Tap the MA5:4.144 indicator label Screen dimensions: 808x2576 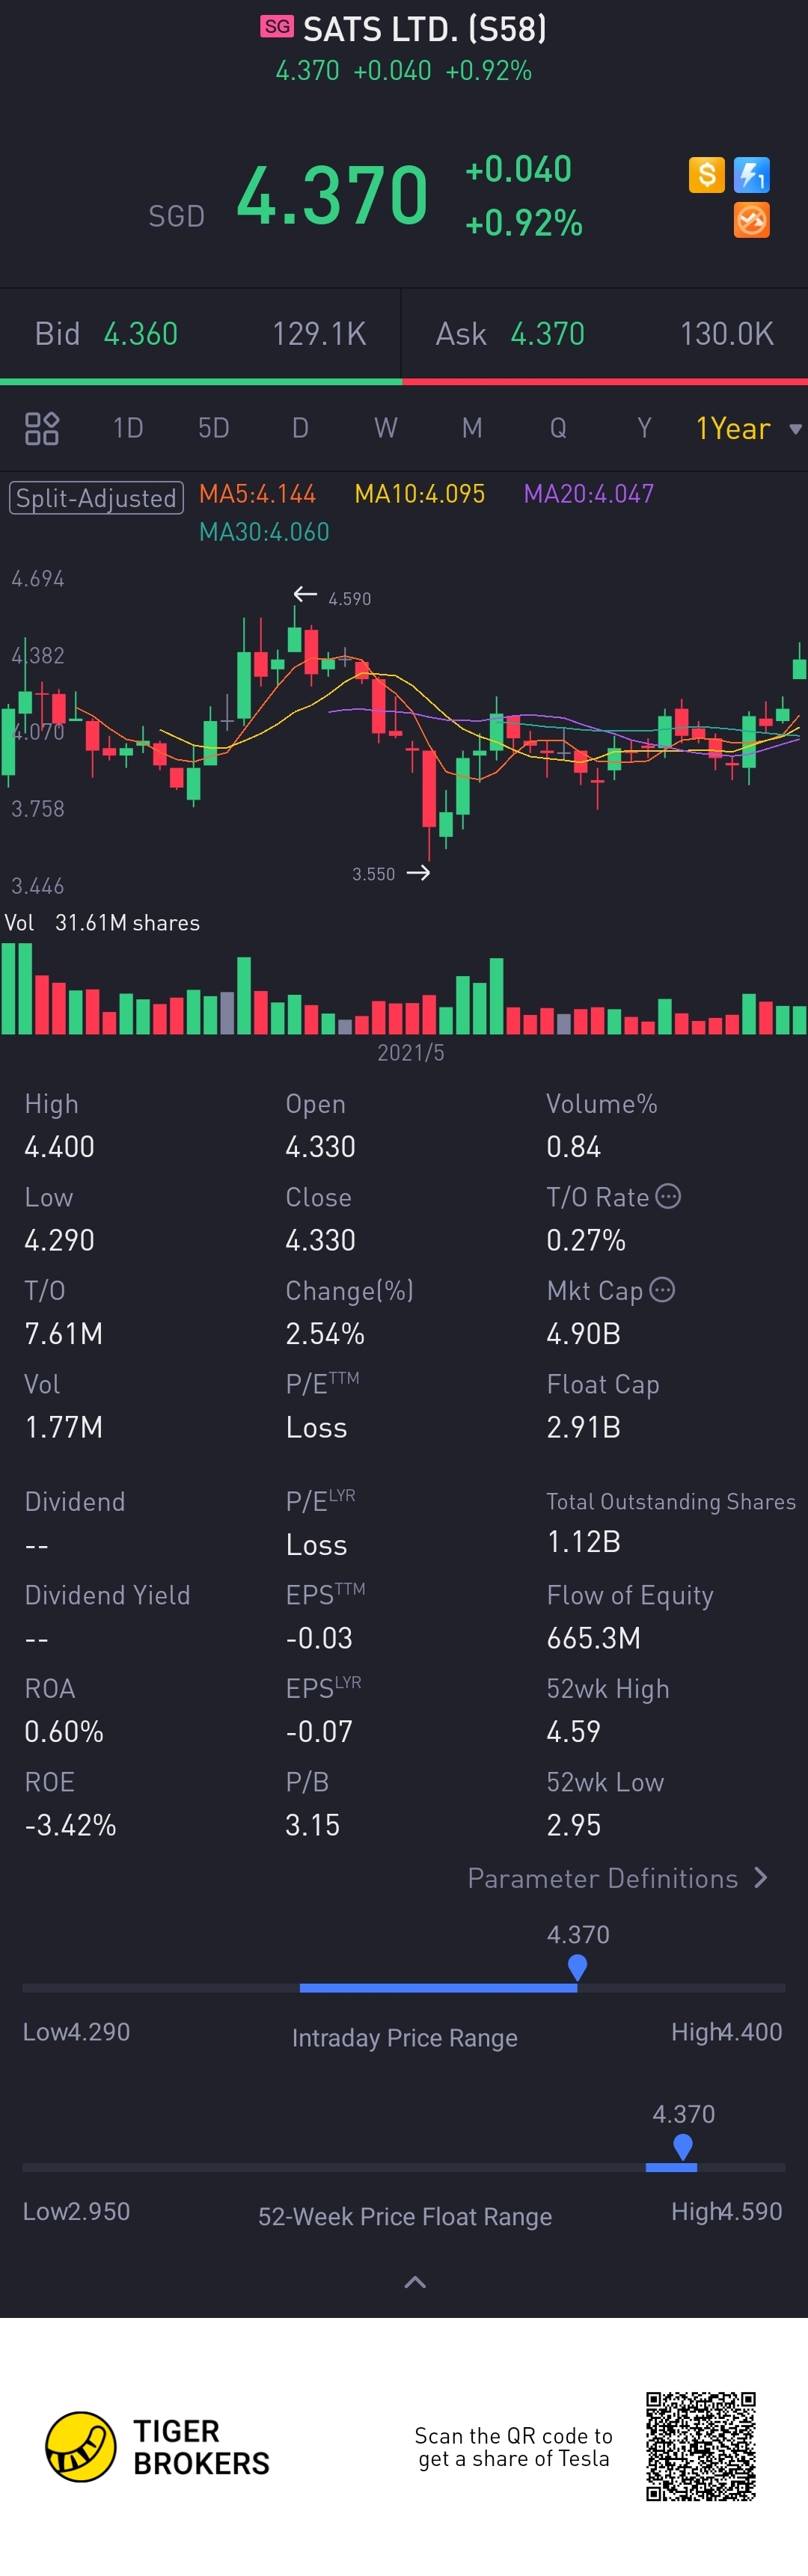(x=257, y=494)
